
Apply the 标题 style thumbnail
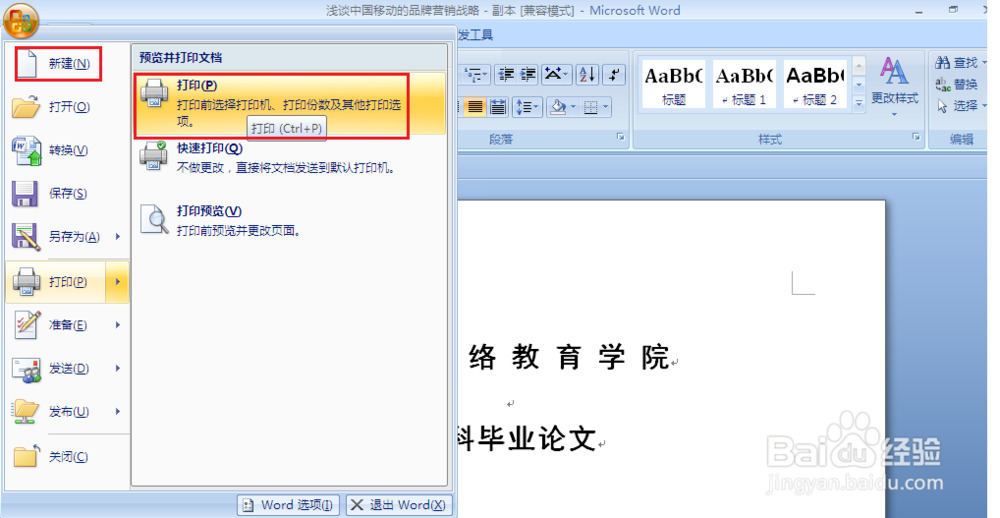673,84
